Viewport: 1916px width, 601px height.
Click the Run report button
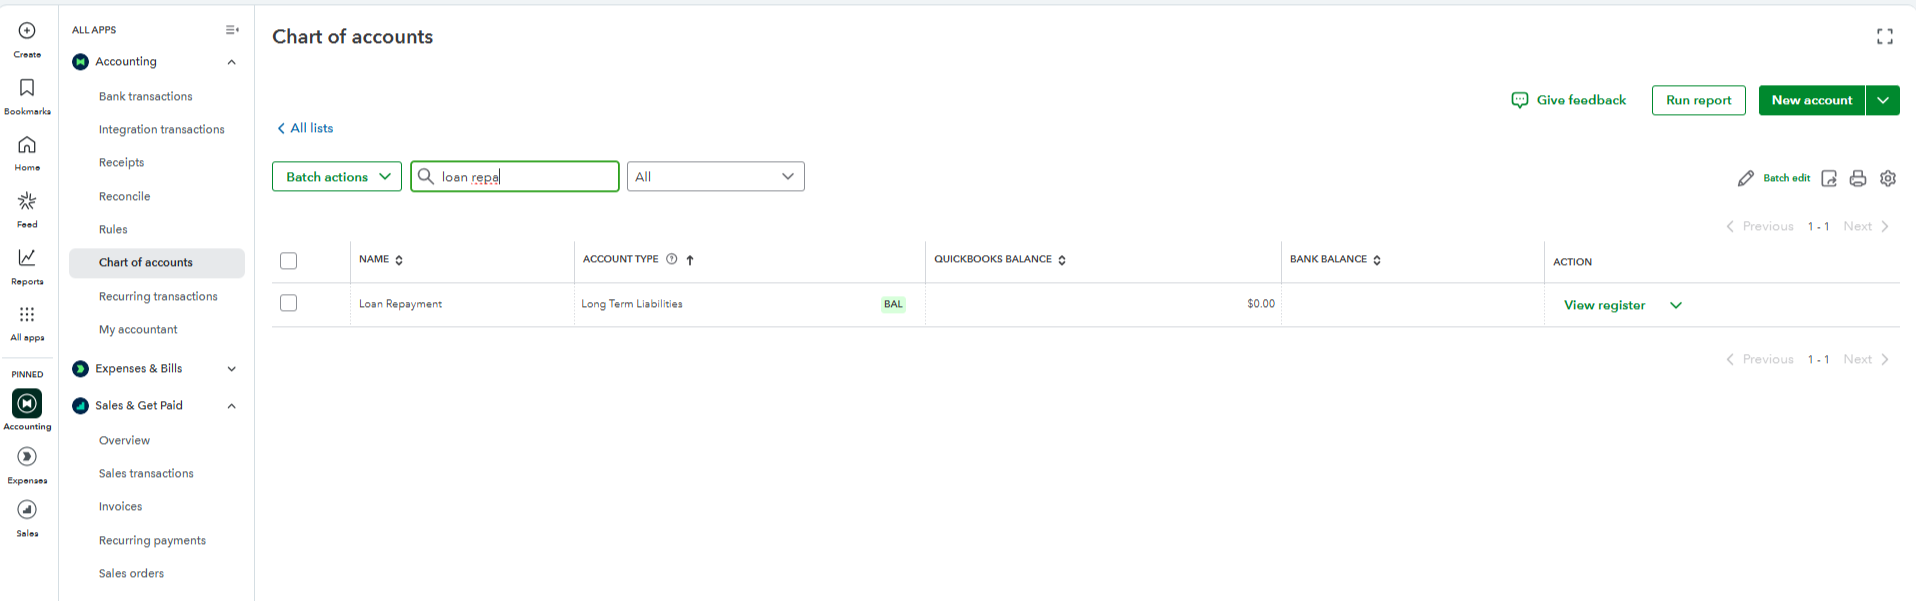[x=1699, y=100]
